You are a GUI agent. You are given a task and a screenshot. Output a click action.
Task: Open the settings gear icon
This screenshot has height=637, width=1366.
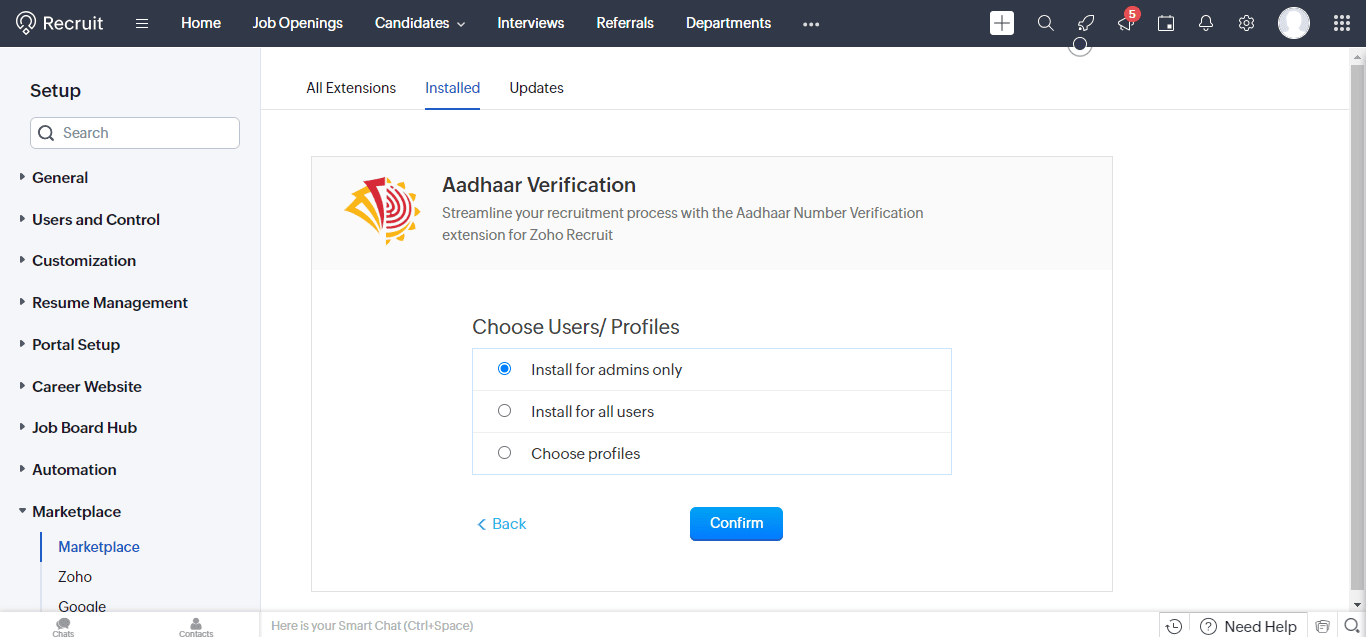[1246, 23]
